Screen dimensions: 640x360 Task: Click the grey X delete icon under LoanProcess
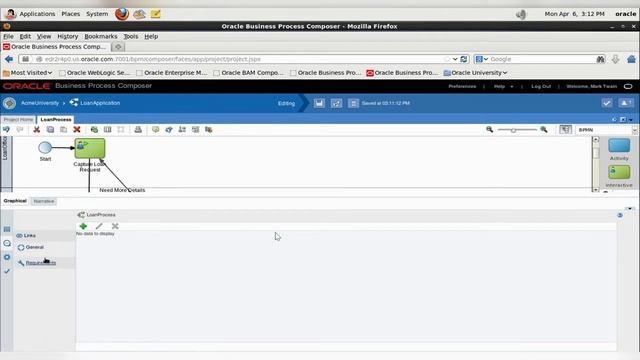(115, 226)
